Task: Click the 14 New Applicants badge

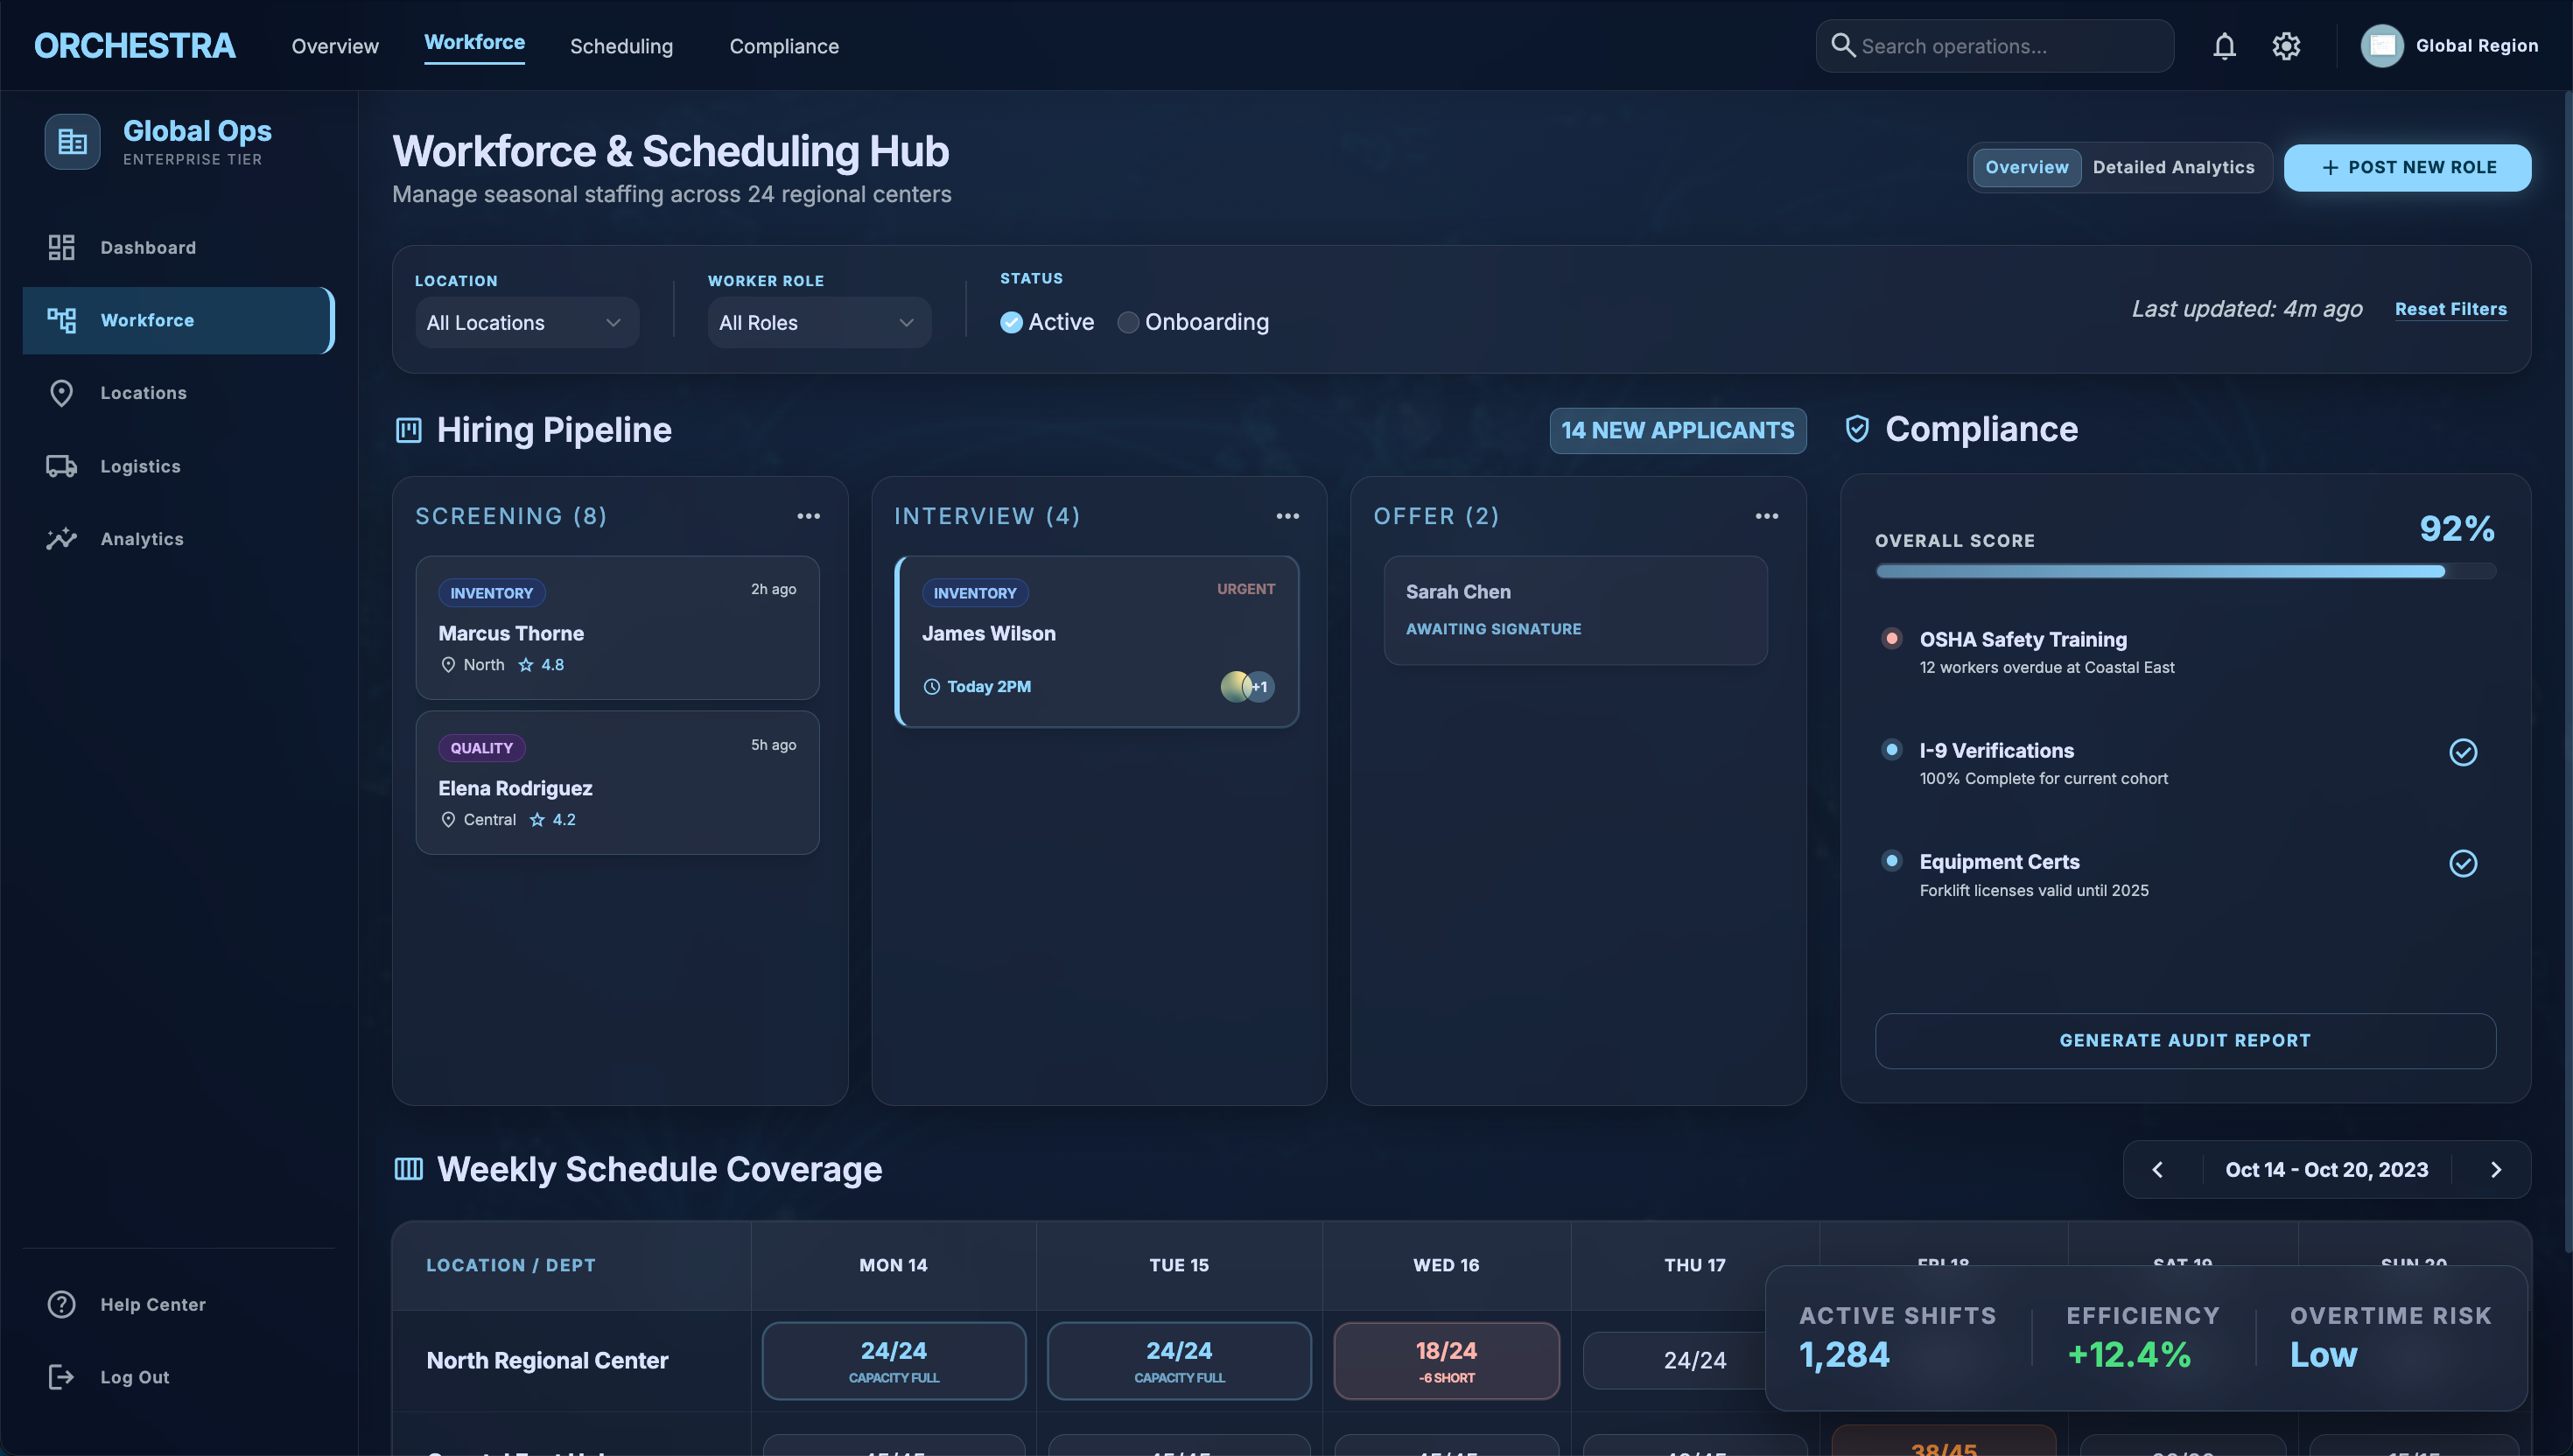Action: 1677,431
